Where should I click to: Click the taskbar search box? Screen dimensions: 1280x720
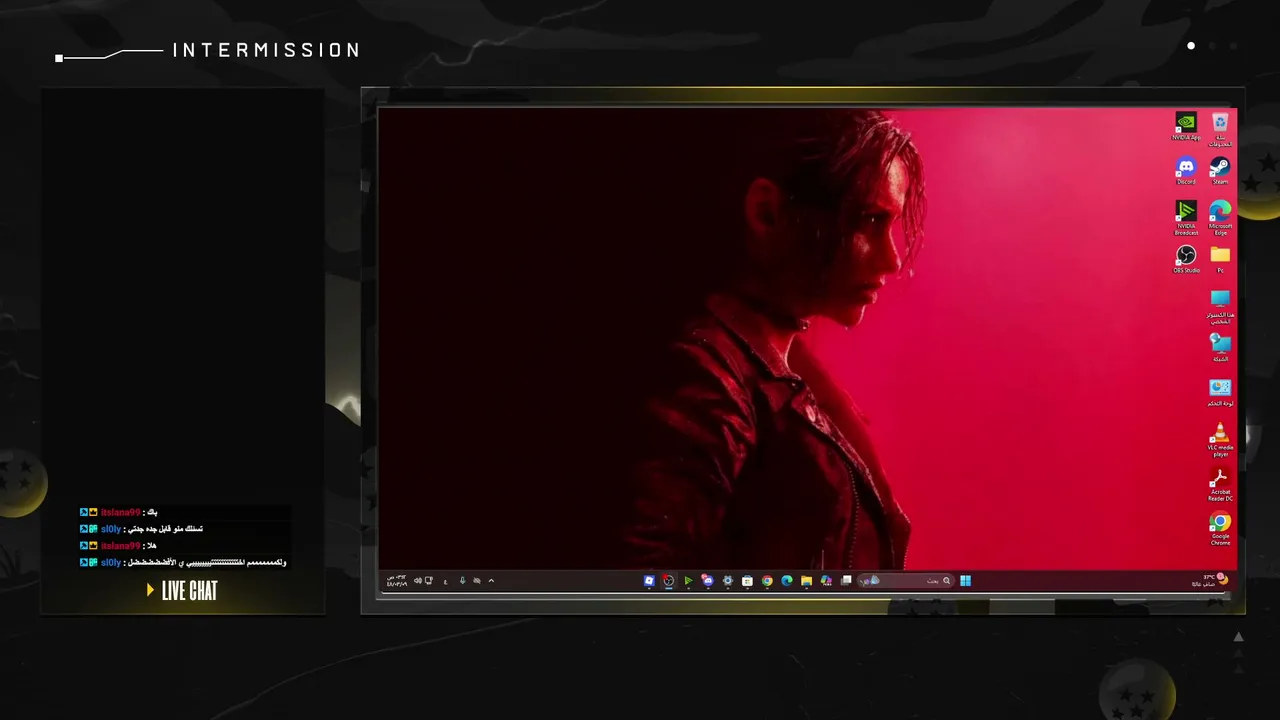pos(908,580)
